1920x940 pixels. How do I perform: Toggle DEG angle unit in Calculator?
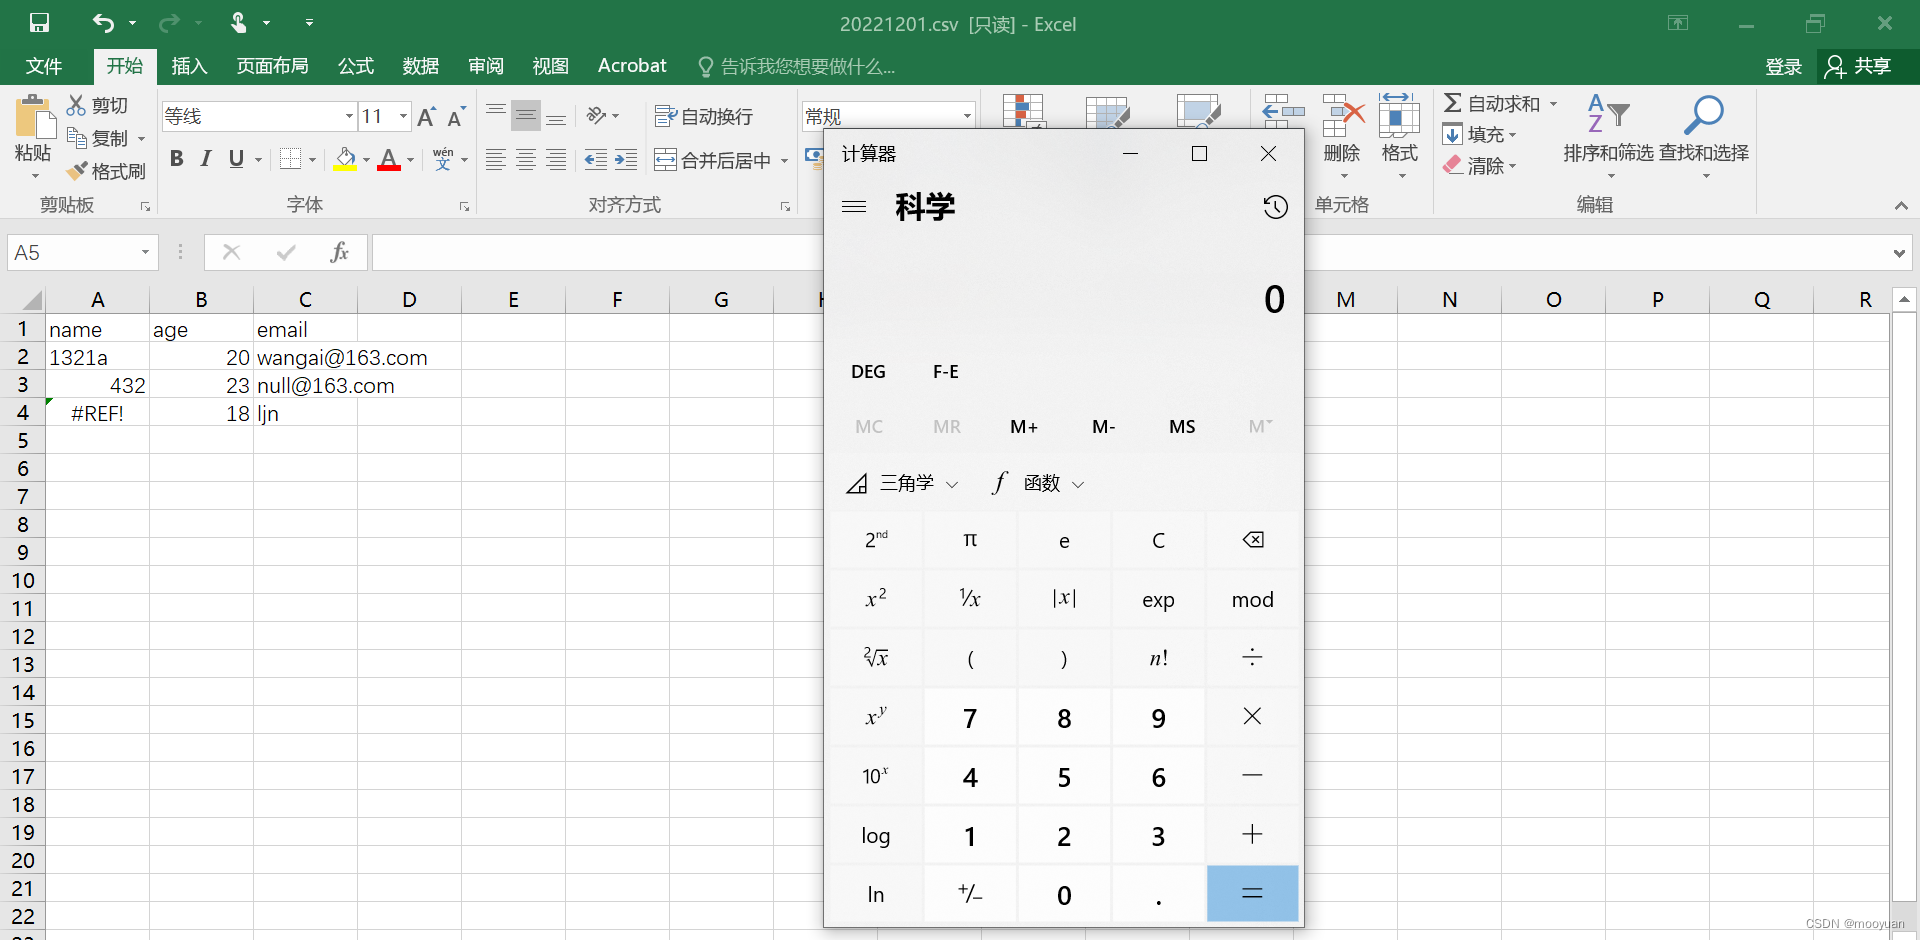868,372
